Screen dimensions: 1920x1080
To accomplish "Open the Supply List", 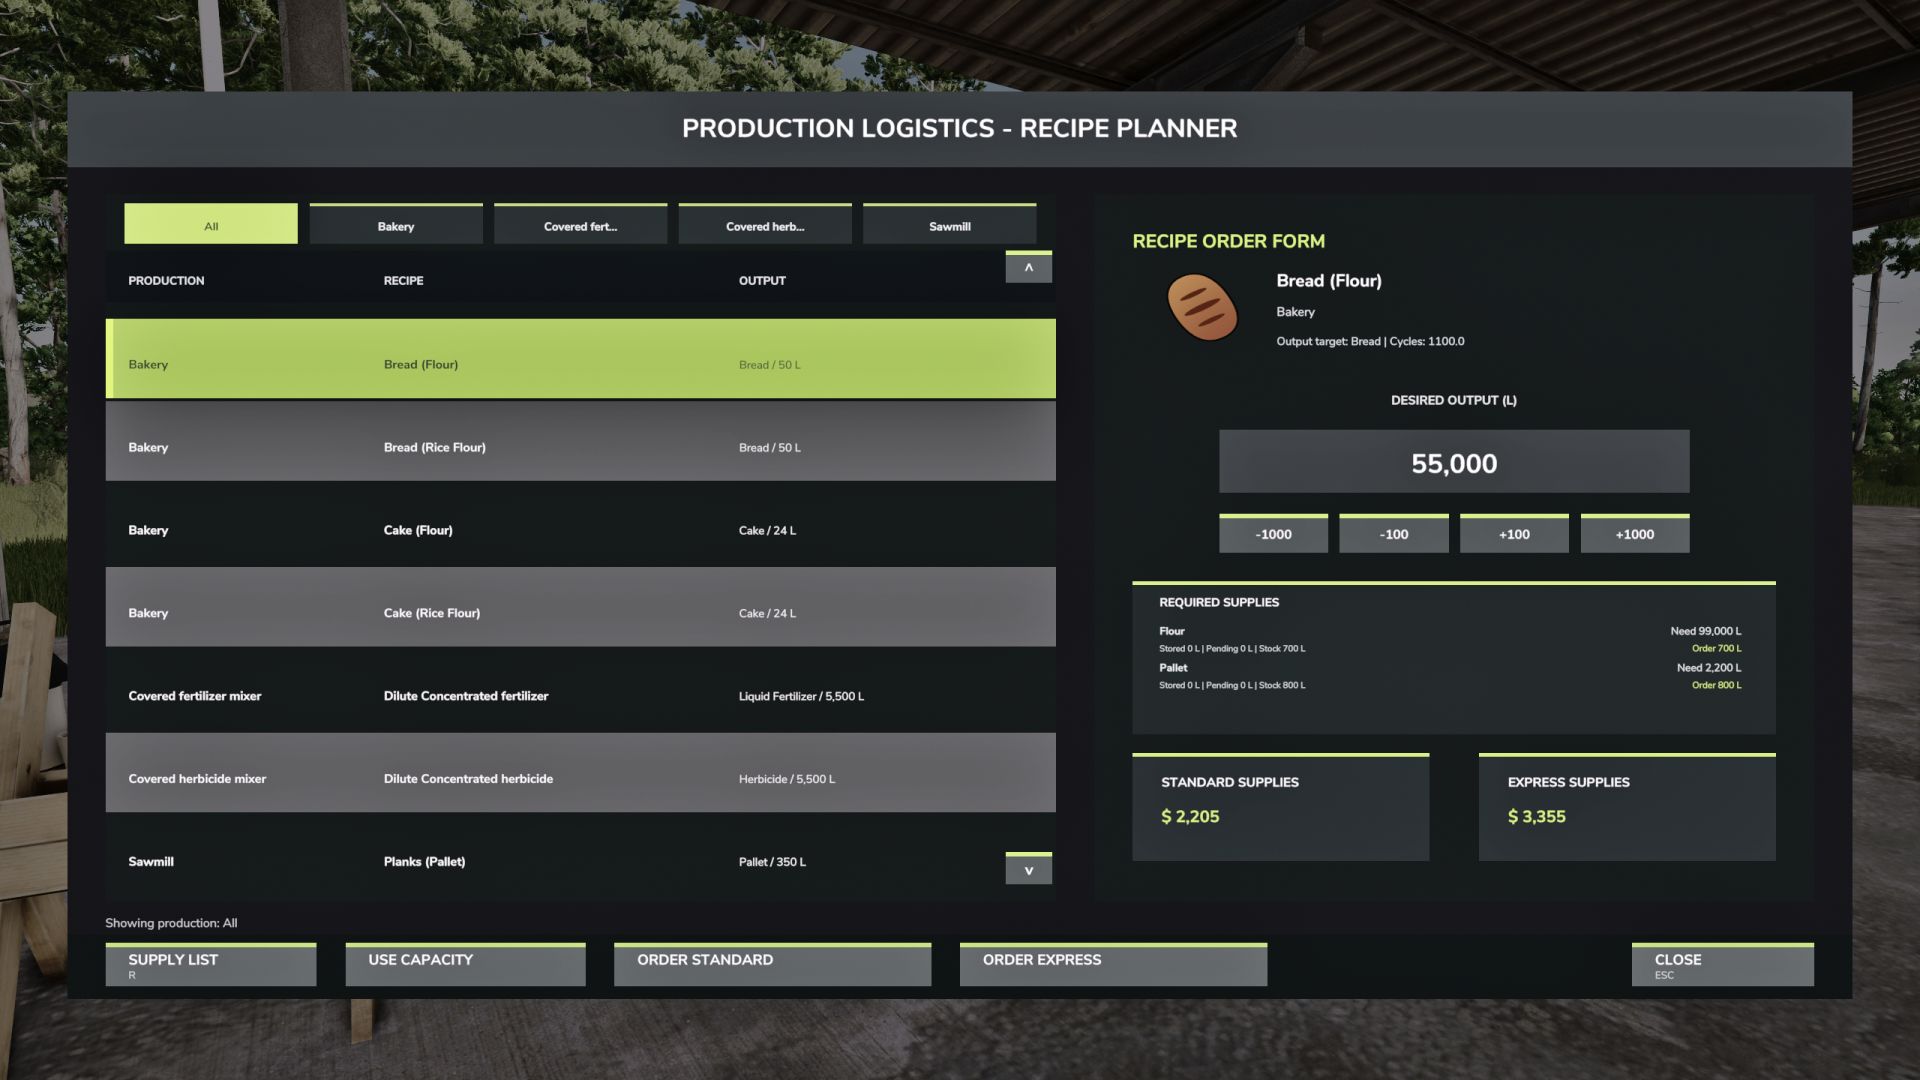I will pos(211,964).
